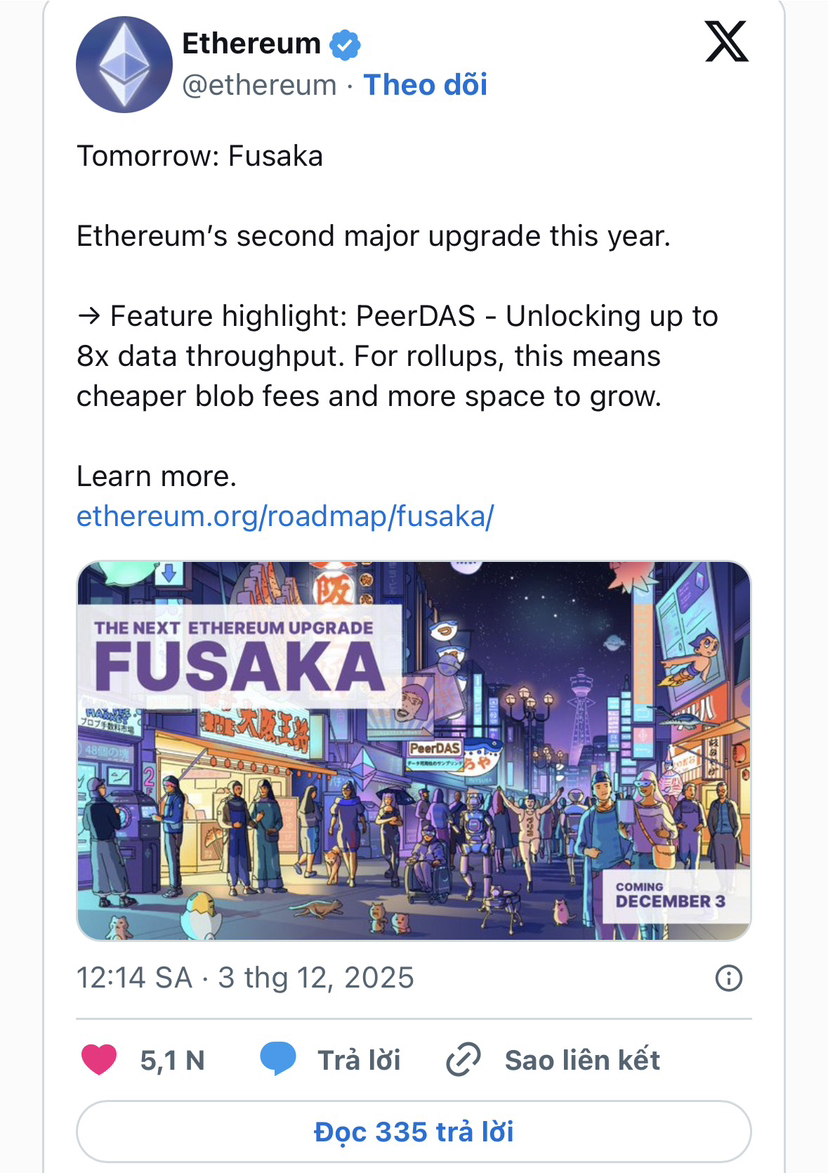Like the post with the heart icon
The image size is (828, 1173).
coord(99,1060)
